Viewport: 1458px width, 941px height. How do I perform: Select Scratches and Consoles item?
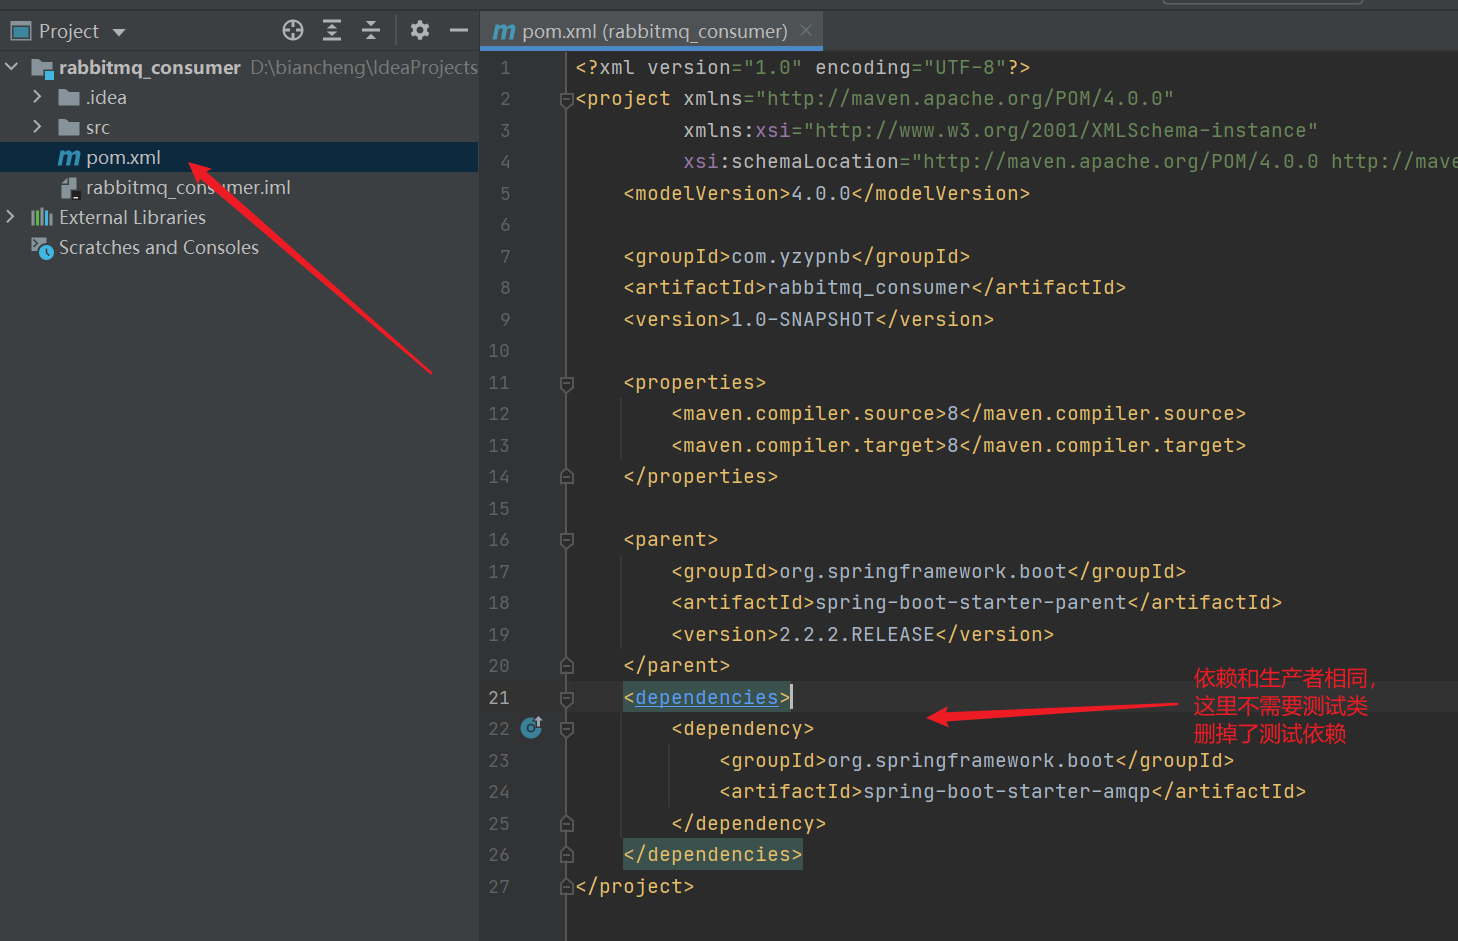[x=239, y=247]
